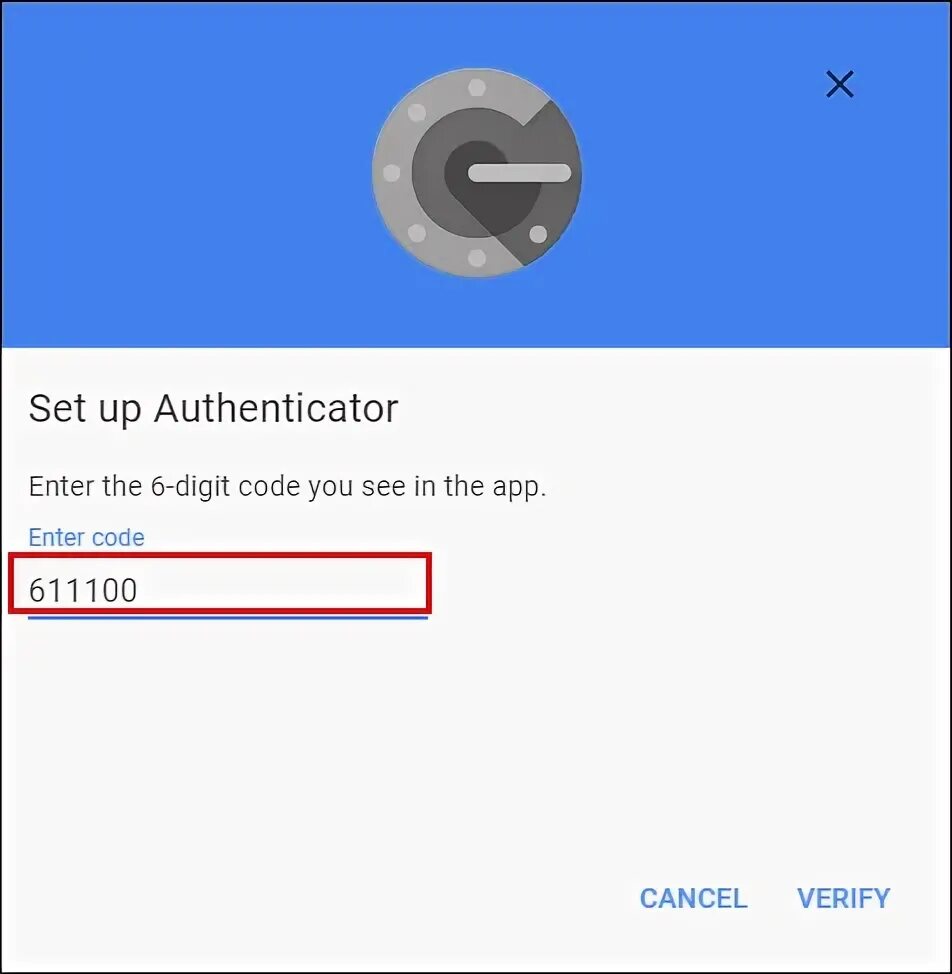Click the blue underline beneath the code field
The image size is (952, 974).
pos(227,617)
